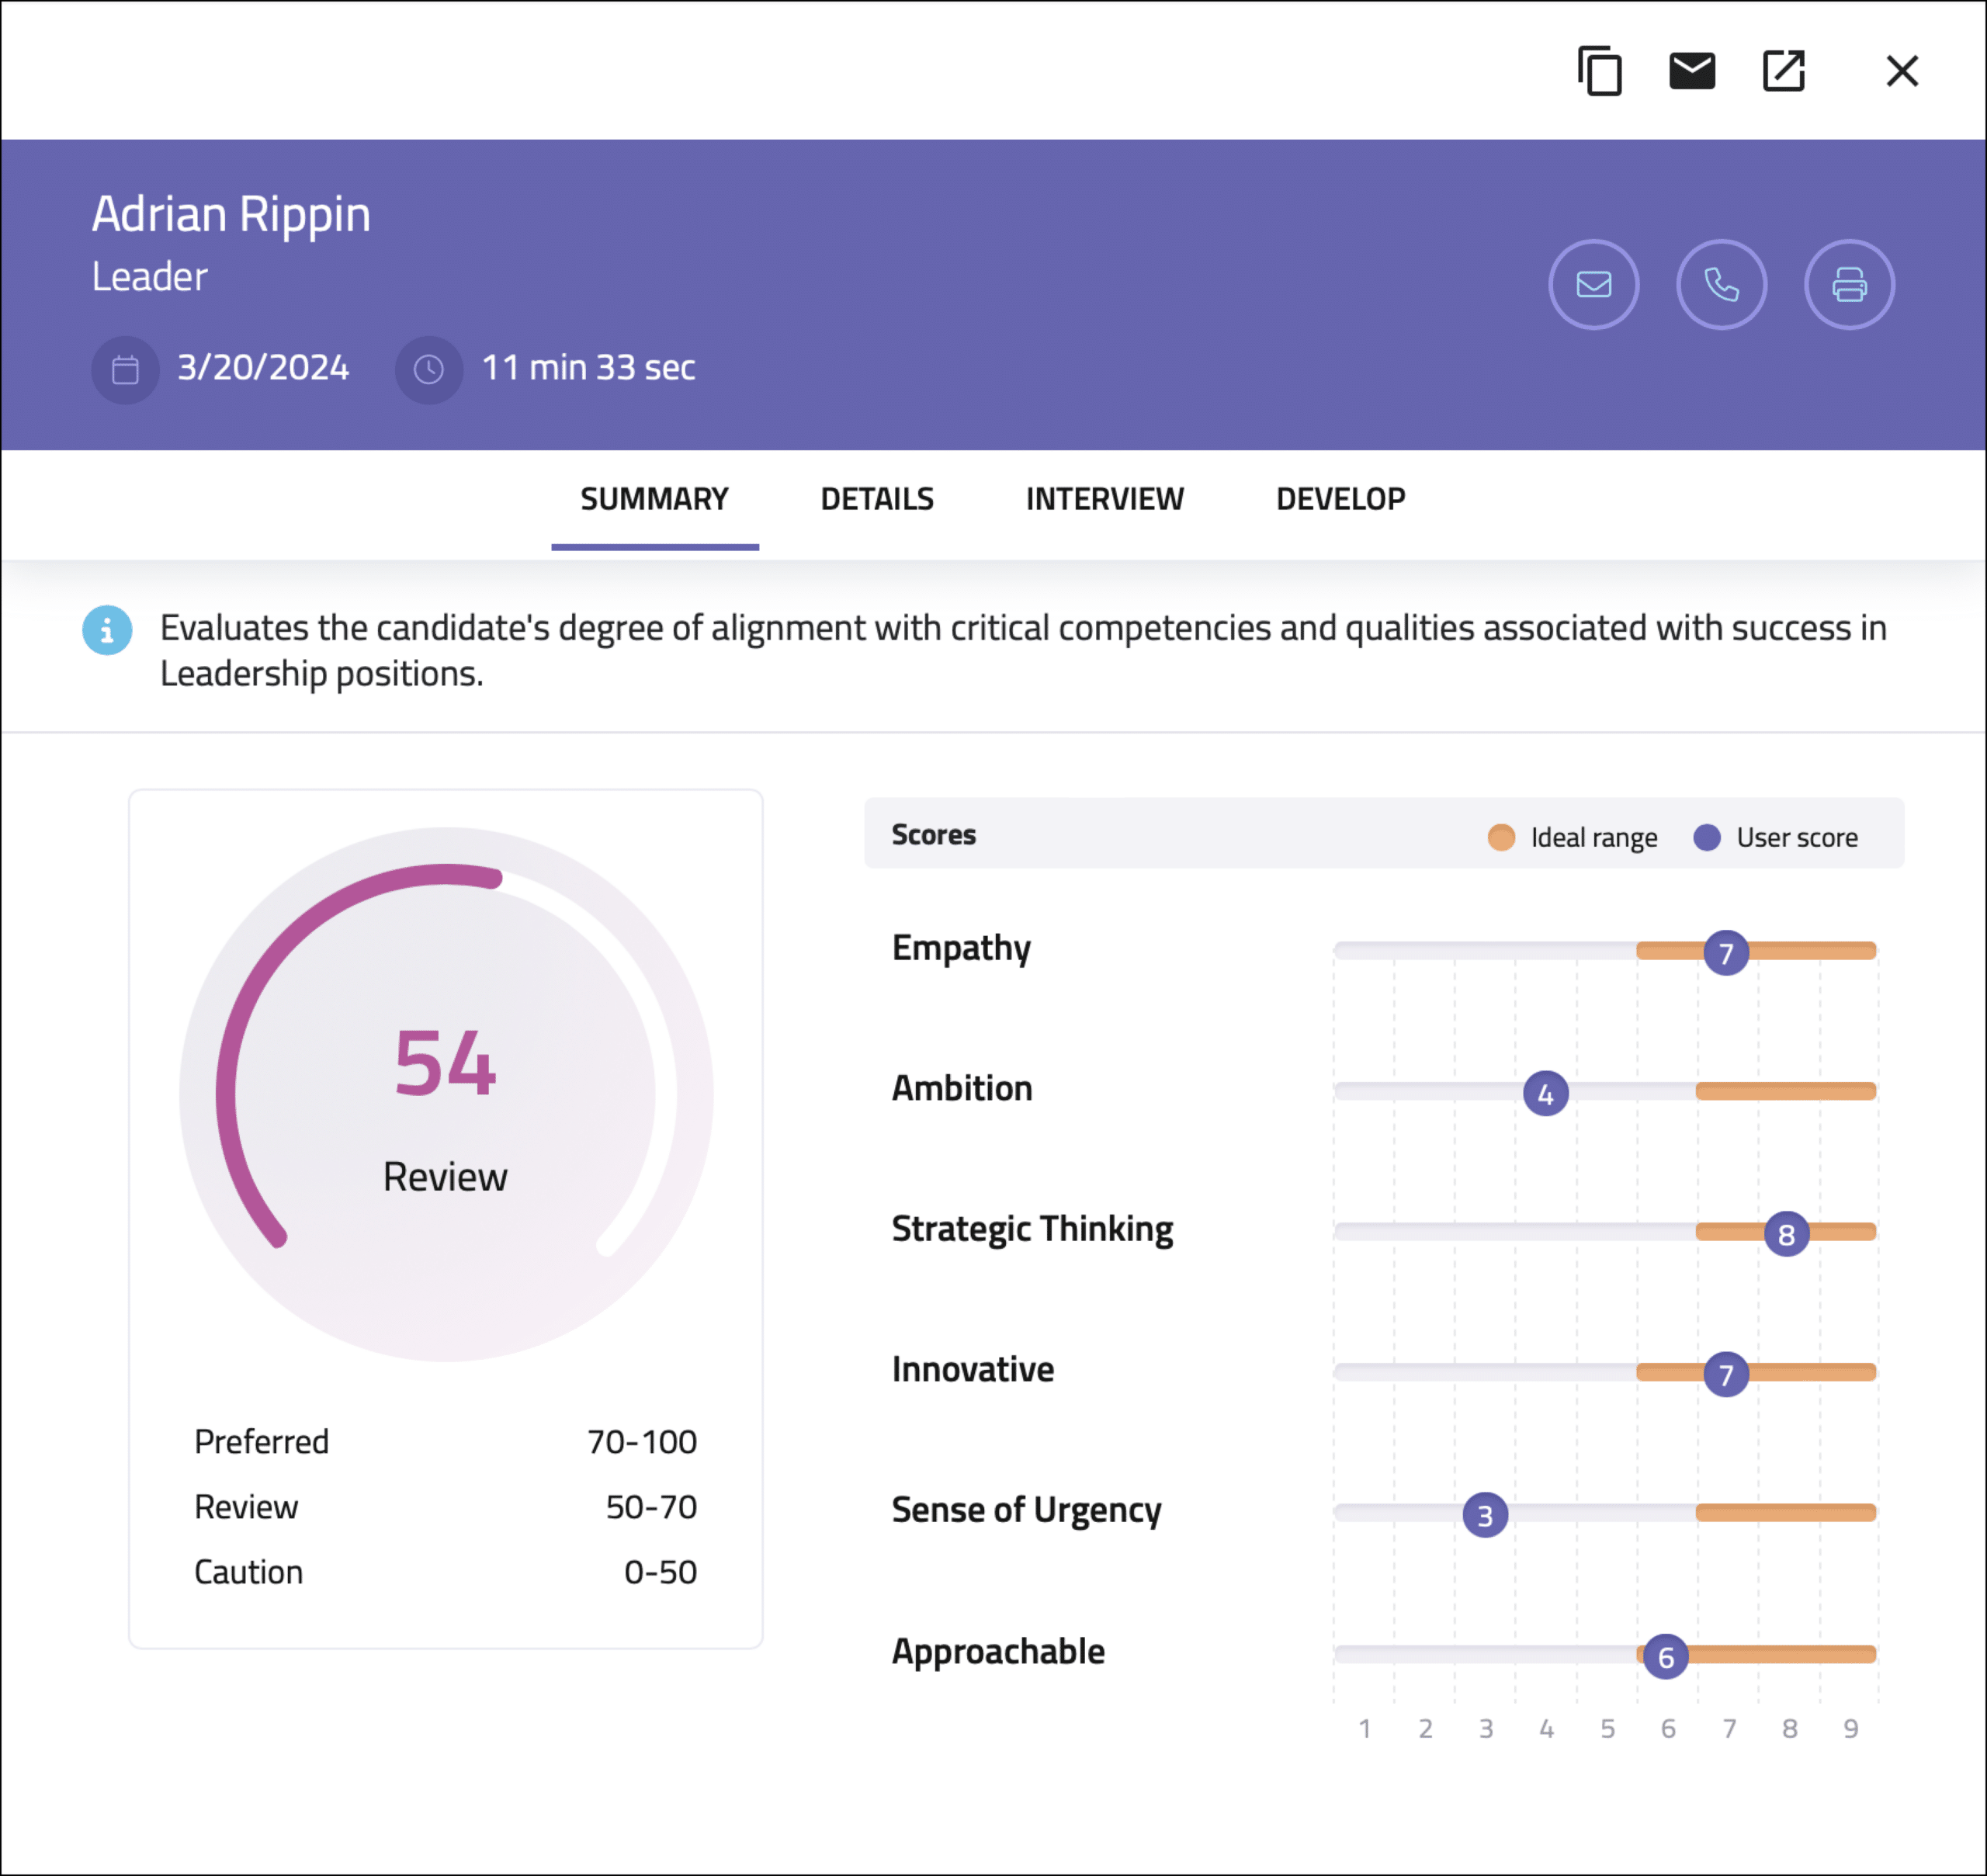Click the Ambition score marker 4
1987x1876 pixels.
pos(1545,1094)
